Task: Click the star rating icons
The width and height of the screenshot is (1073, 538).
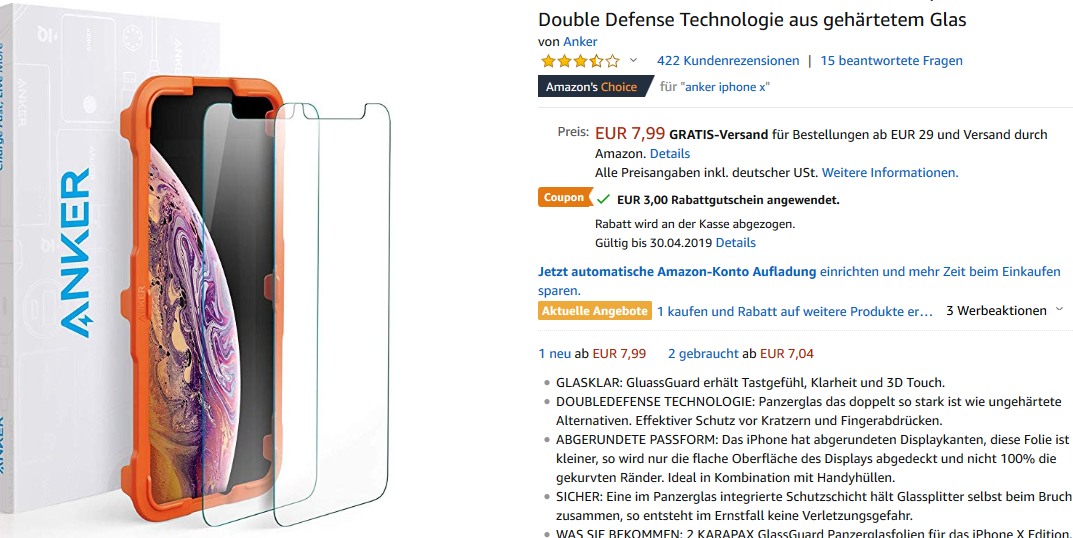Action: [580, 61]
